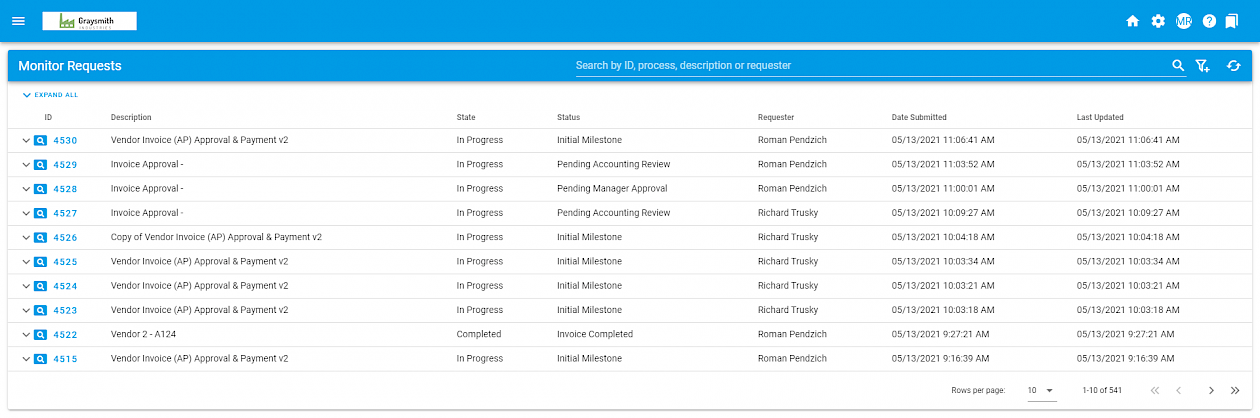This screenshot has width=1260, height=418.
Task: Click the Date Submitted column header
Action: 919,118
